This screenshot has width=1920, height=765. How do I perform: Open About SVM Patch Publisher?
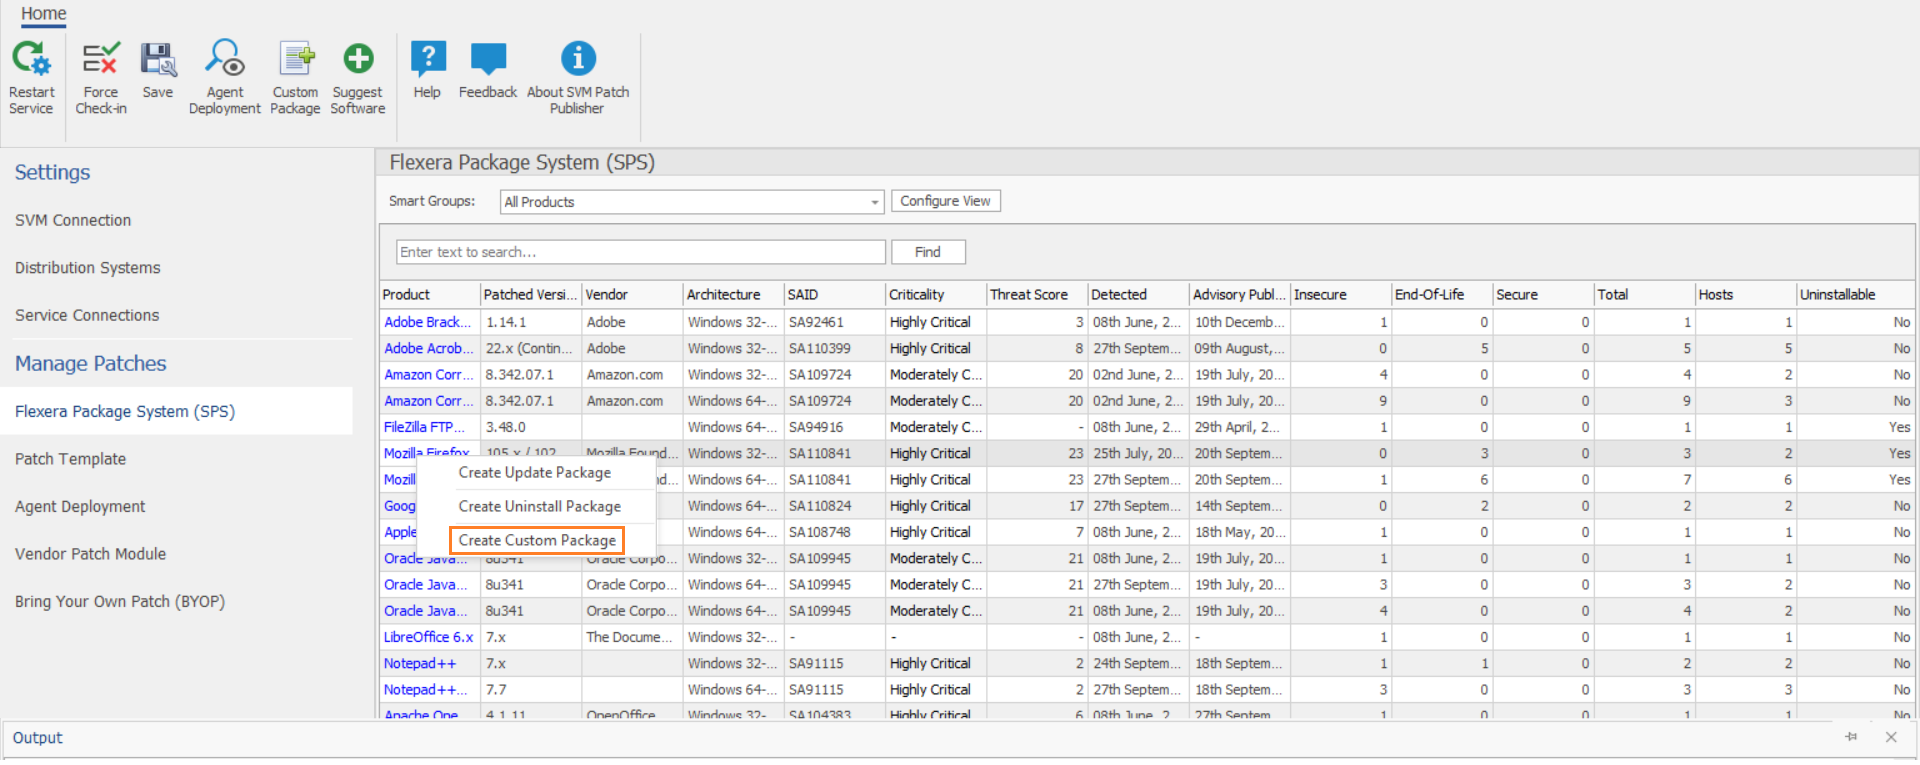click(578, 60)
